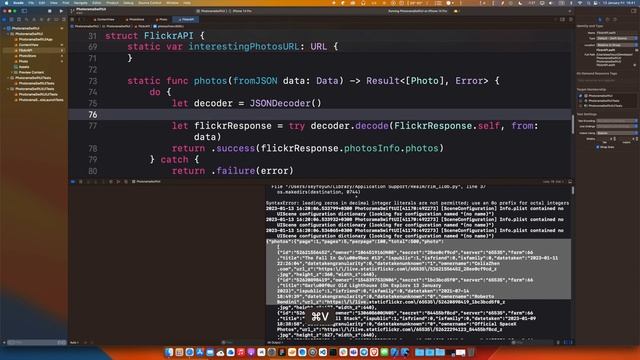Collapse the PhotoramaSwiftUI group folder

point(8,34)
